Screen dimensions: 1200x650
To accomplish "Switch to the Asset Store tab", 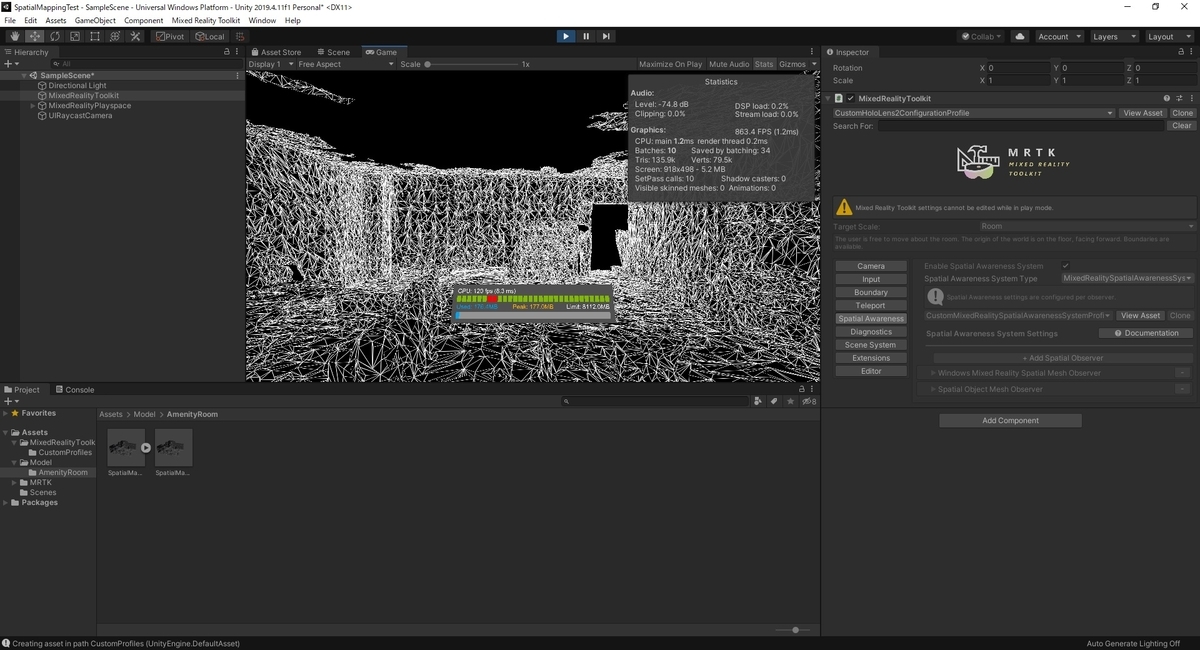I will [x=276, y=52].
